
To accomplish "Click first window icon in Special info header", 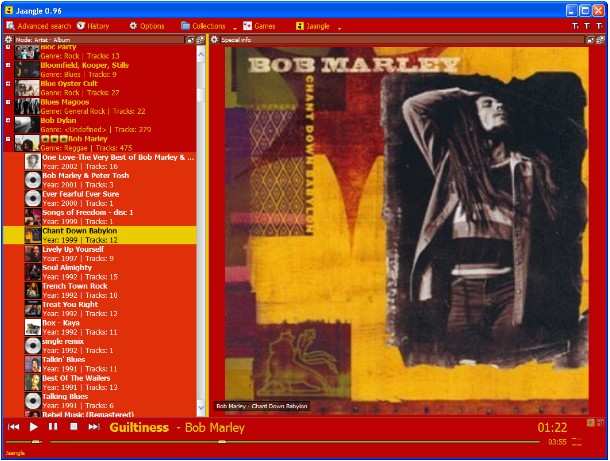I will click(591, 39).
